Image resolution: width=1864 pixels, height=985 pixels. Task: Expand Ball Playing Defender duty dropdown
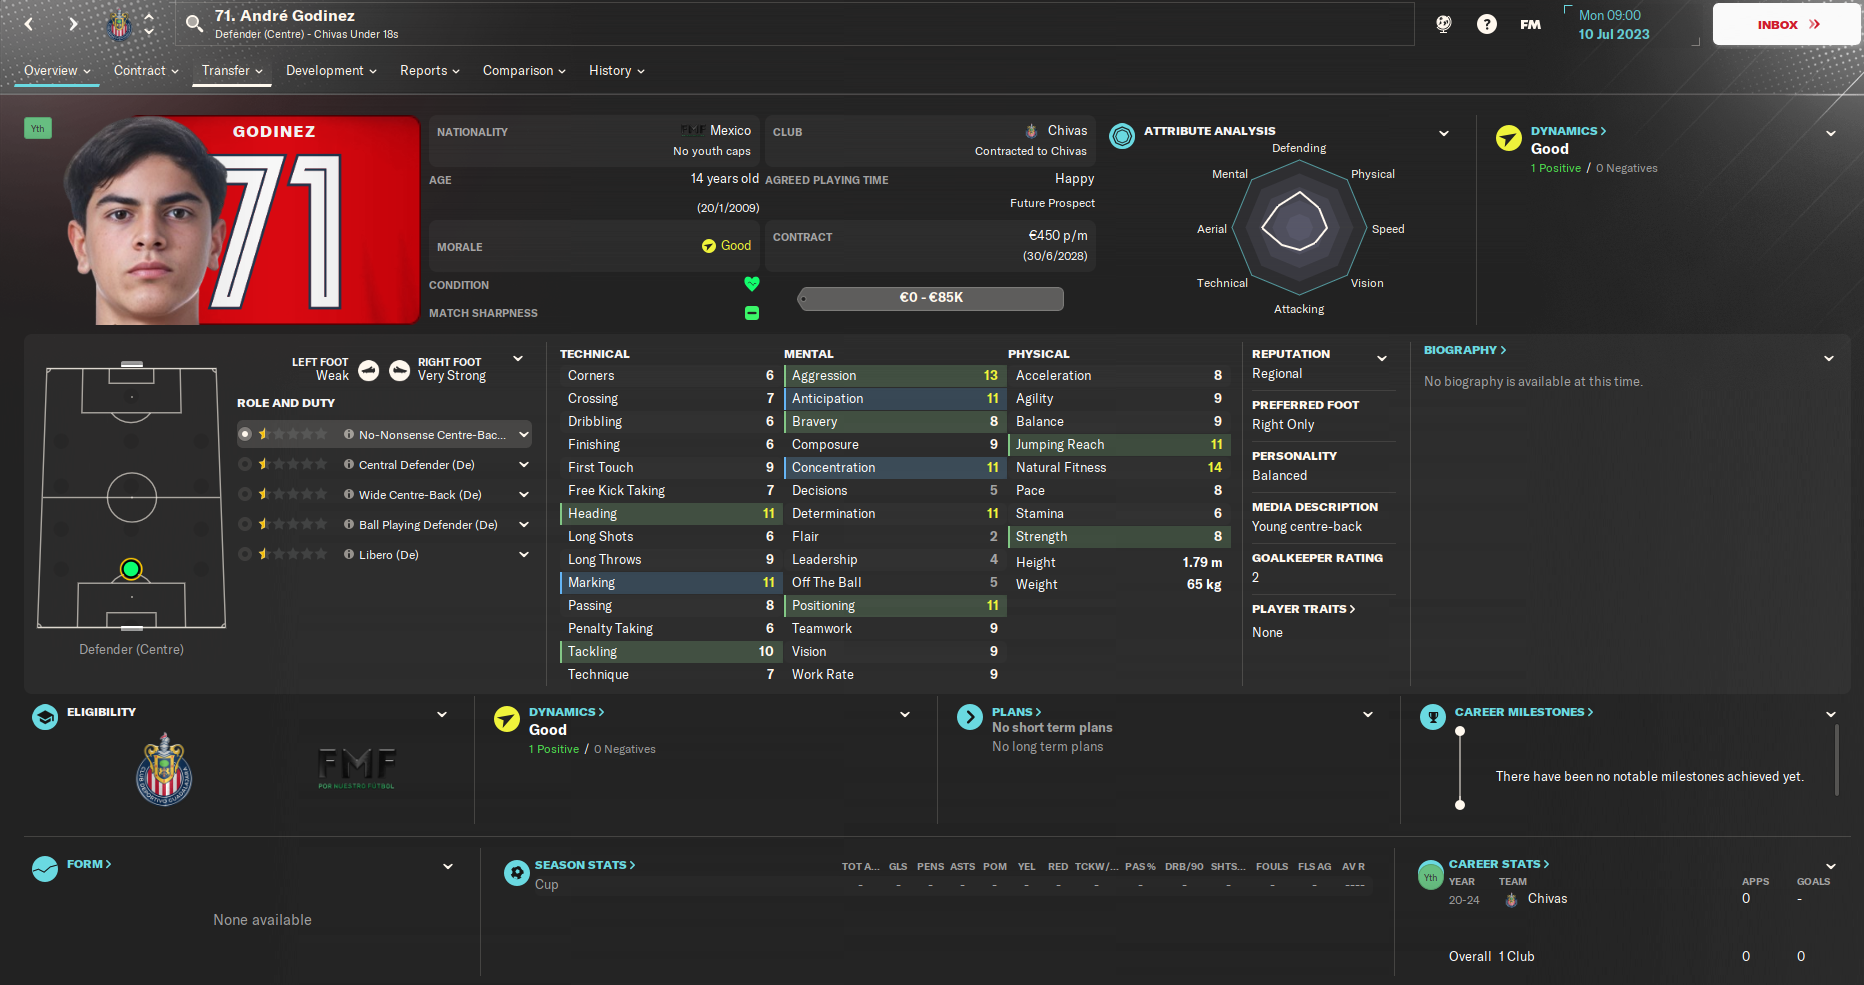tap(524, 524)
